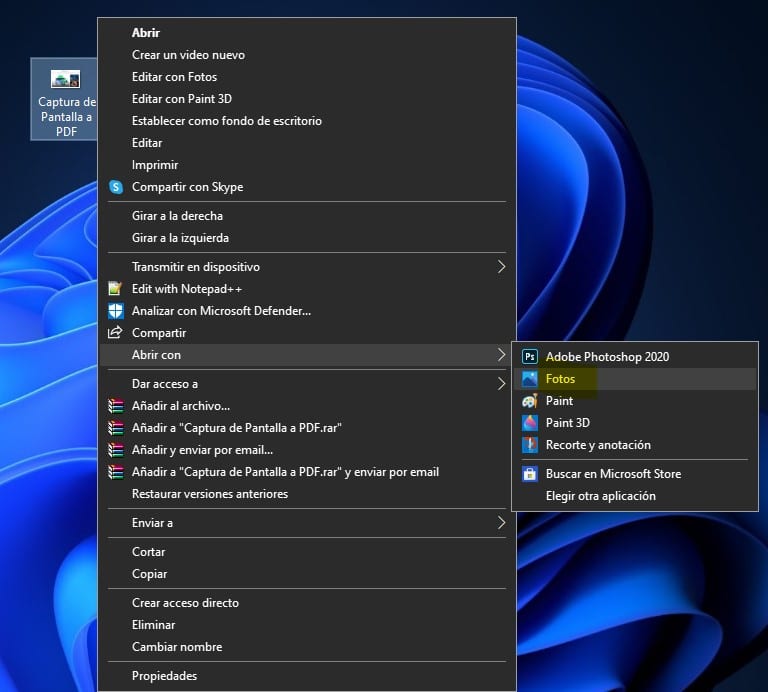Select Crear acceso directo
768x692 pixels.
point(307,603)
